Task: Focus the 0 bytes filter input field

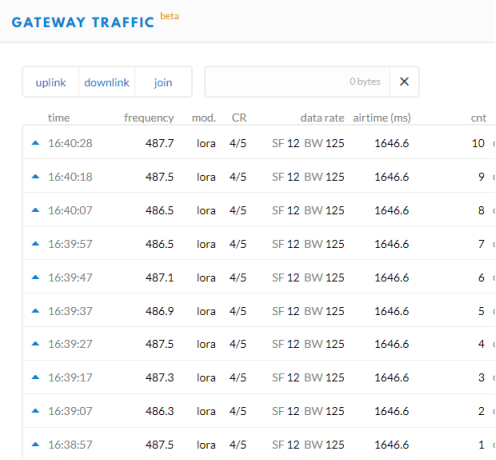Action: [297, 82]
